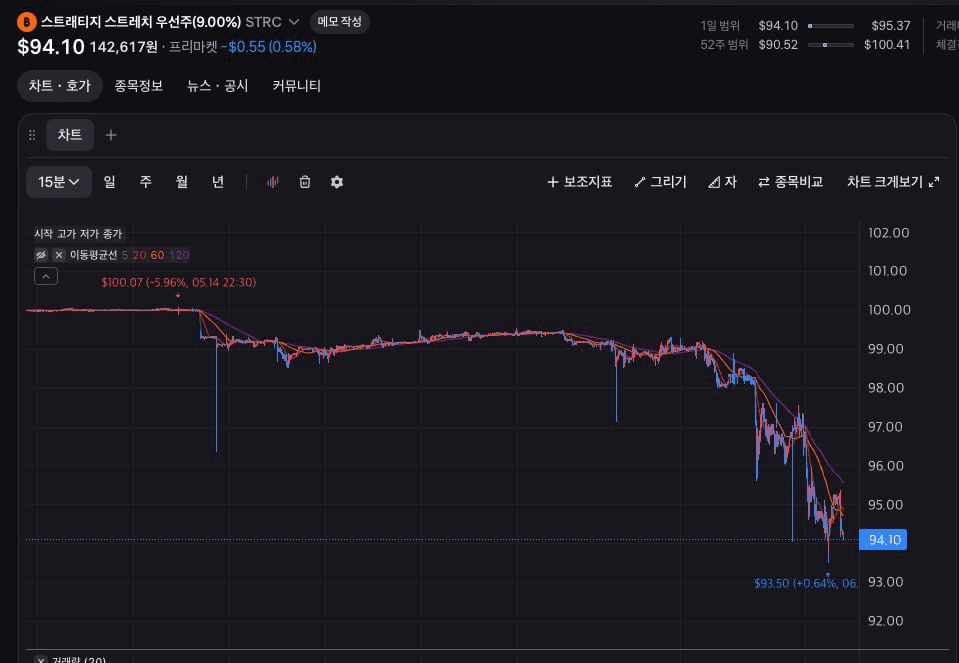Click the 시작 고가 저가 종가 label
The image size is (959, 663).
tap(78, 234)
